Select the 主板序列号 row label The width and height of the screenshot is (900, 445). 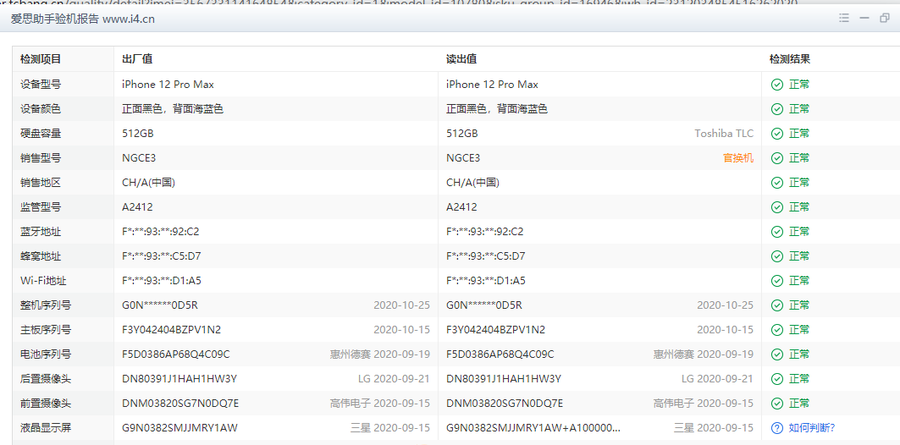[46, 330]
